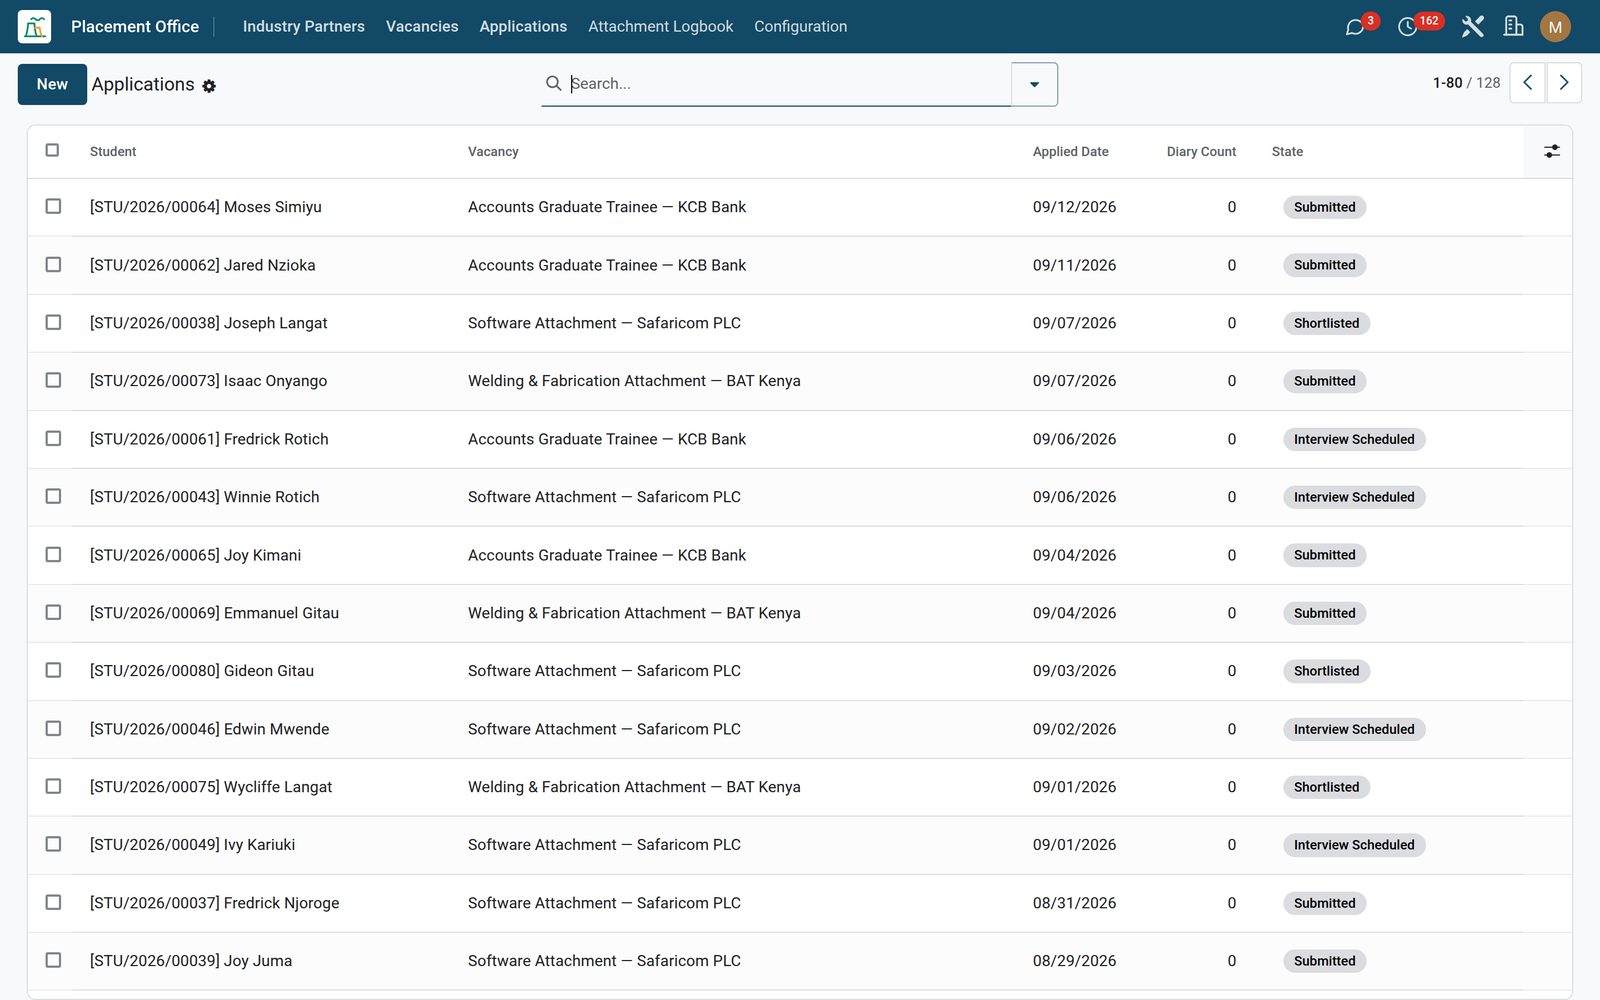The image size is (1600, 1000).
Task: Open the chat messages icon
Action: point(1355,27)
